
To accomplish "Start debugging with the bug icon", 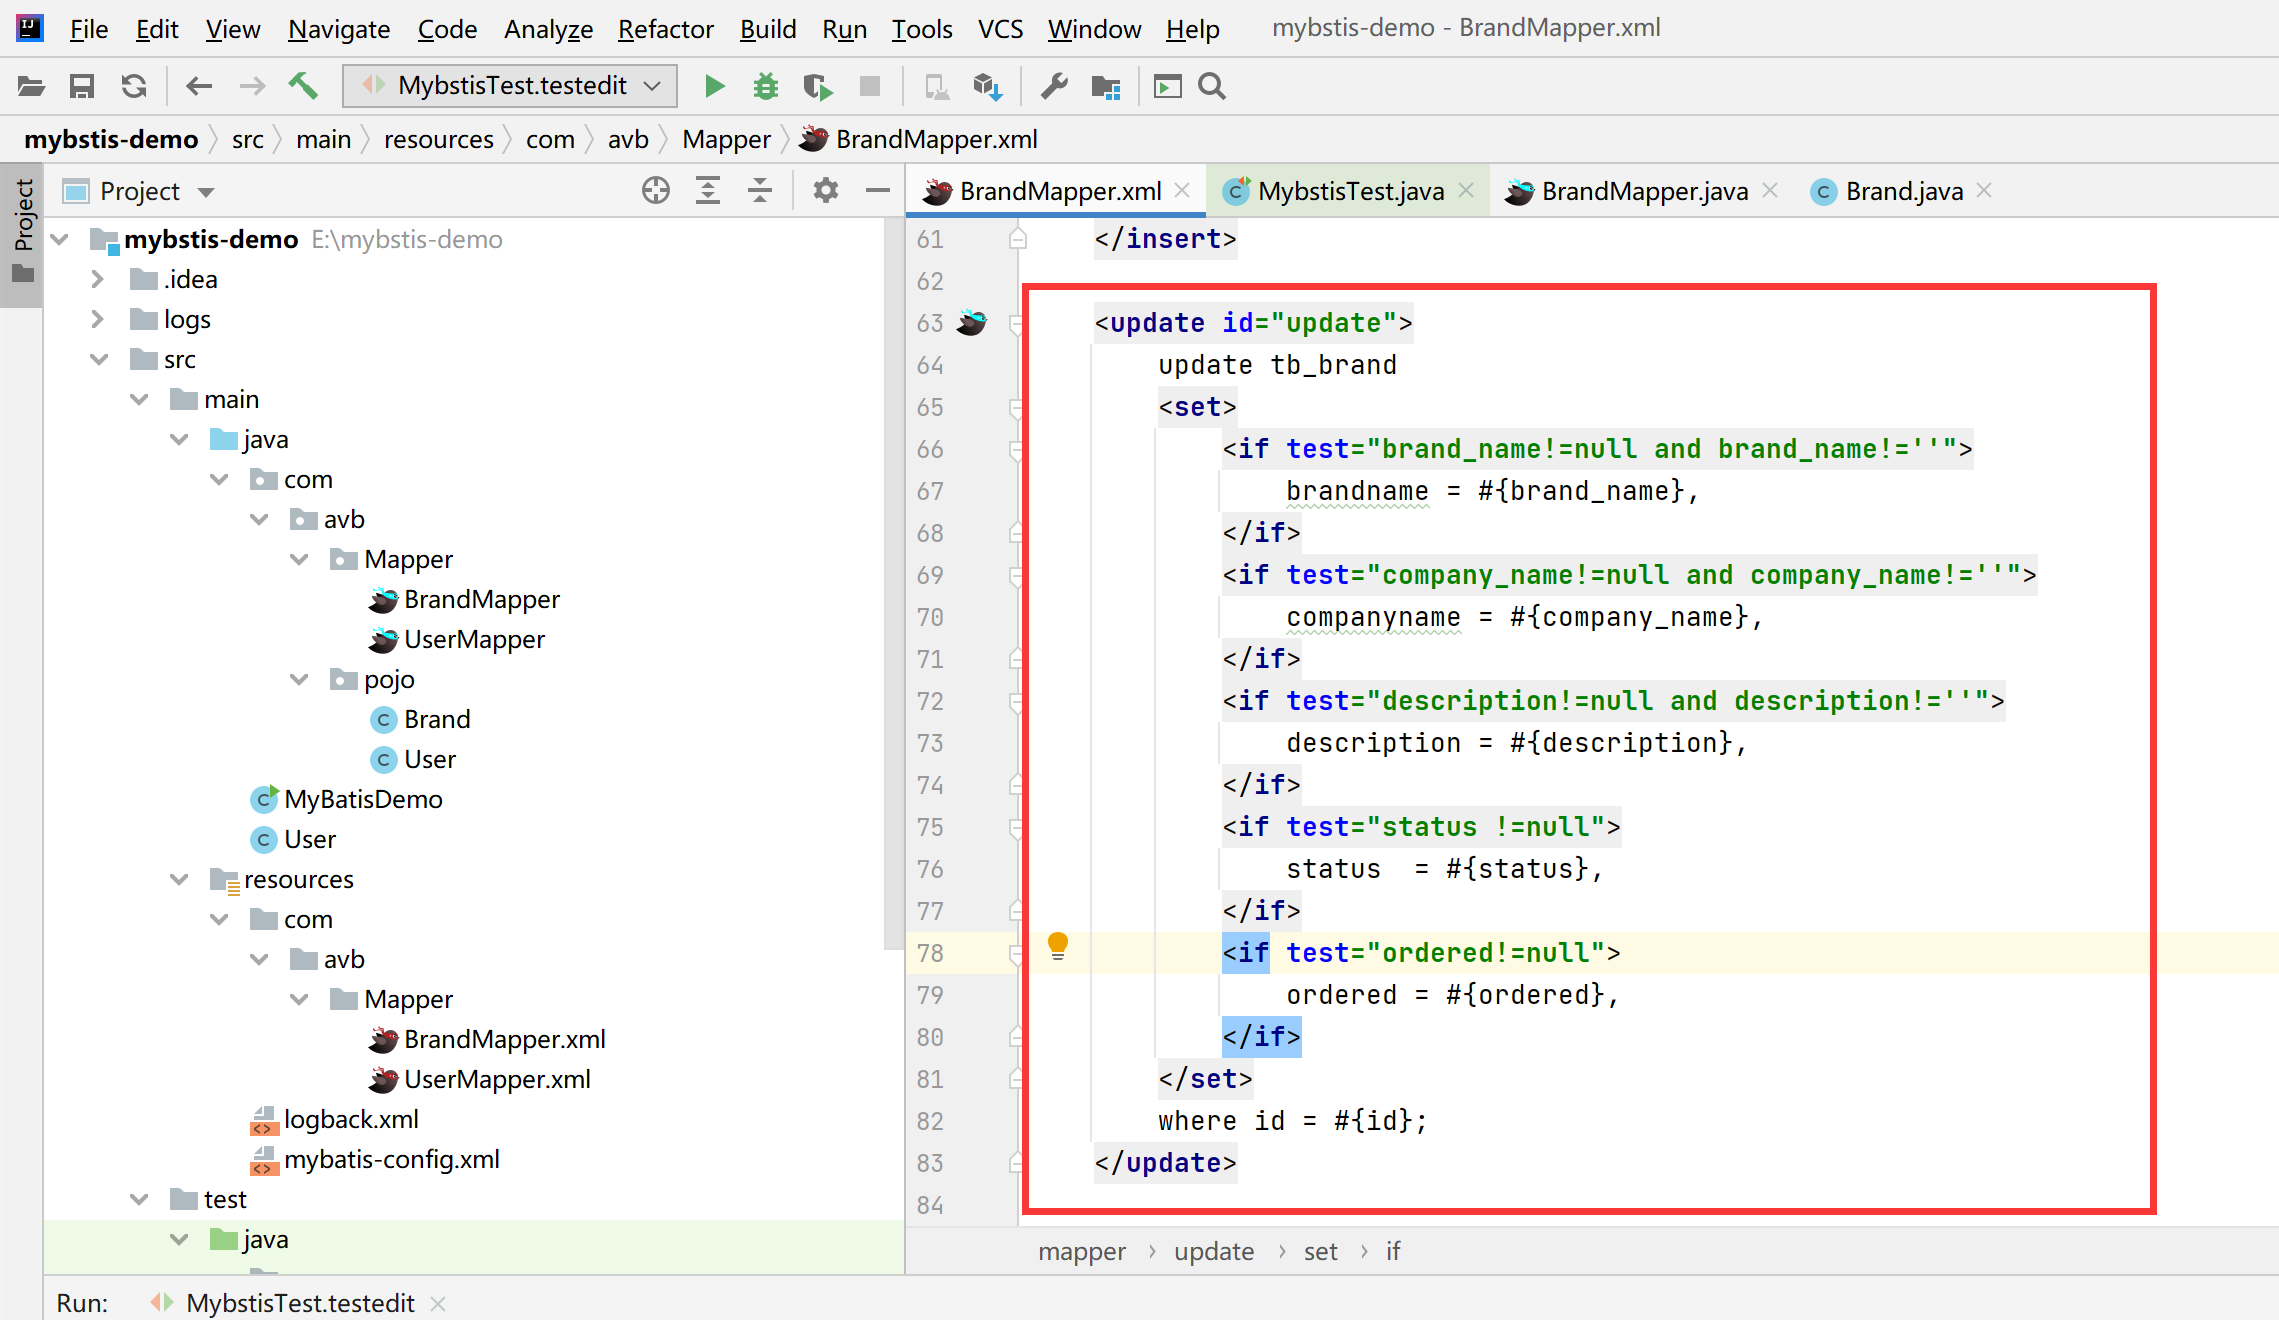I will click(x=766, y=86).
